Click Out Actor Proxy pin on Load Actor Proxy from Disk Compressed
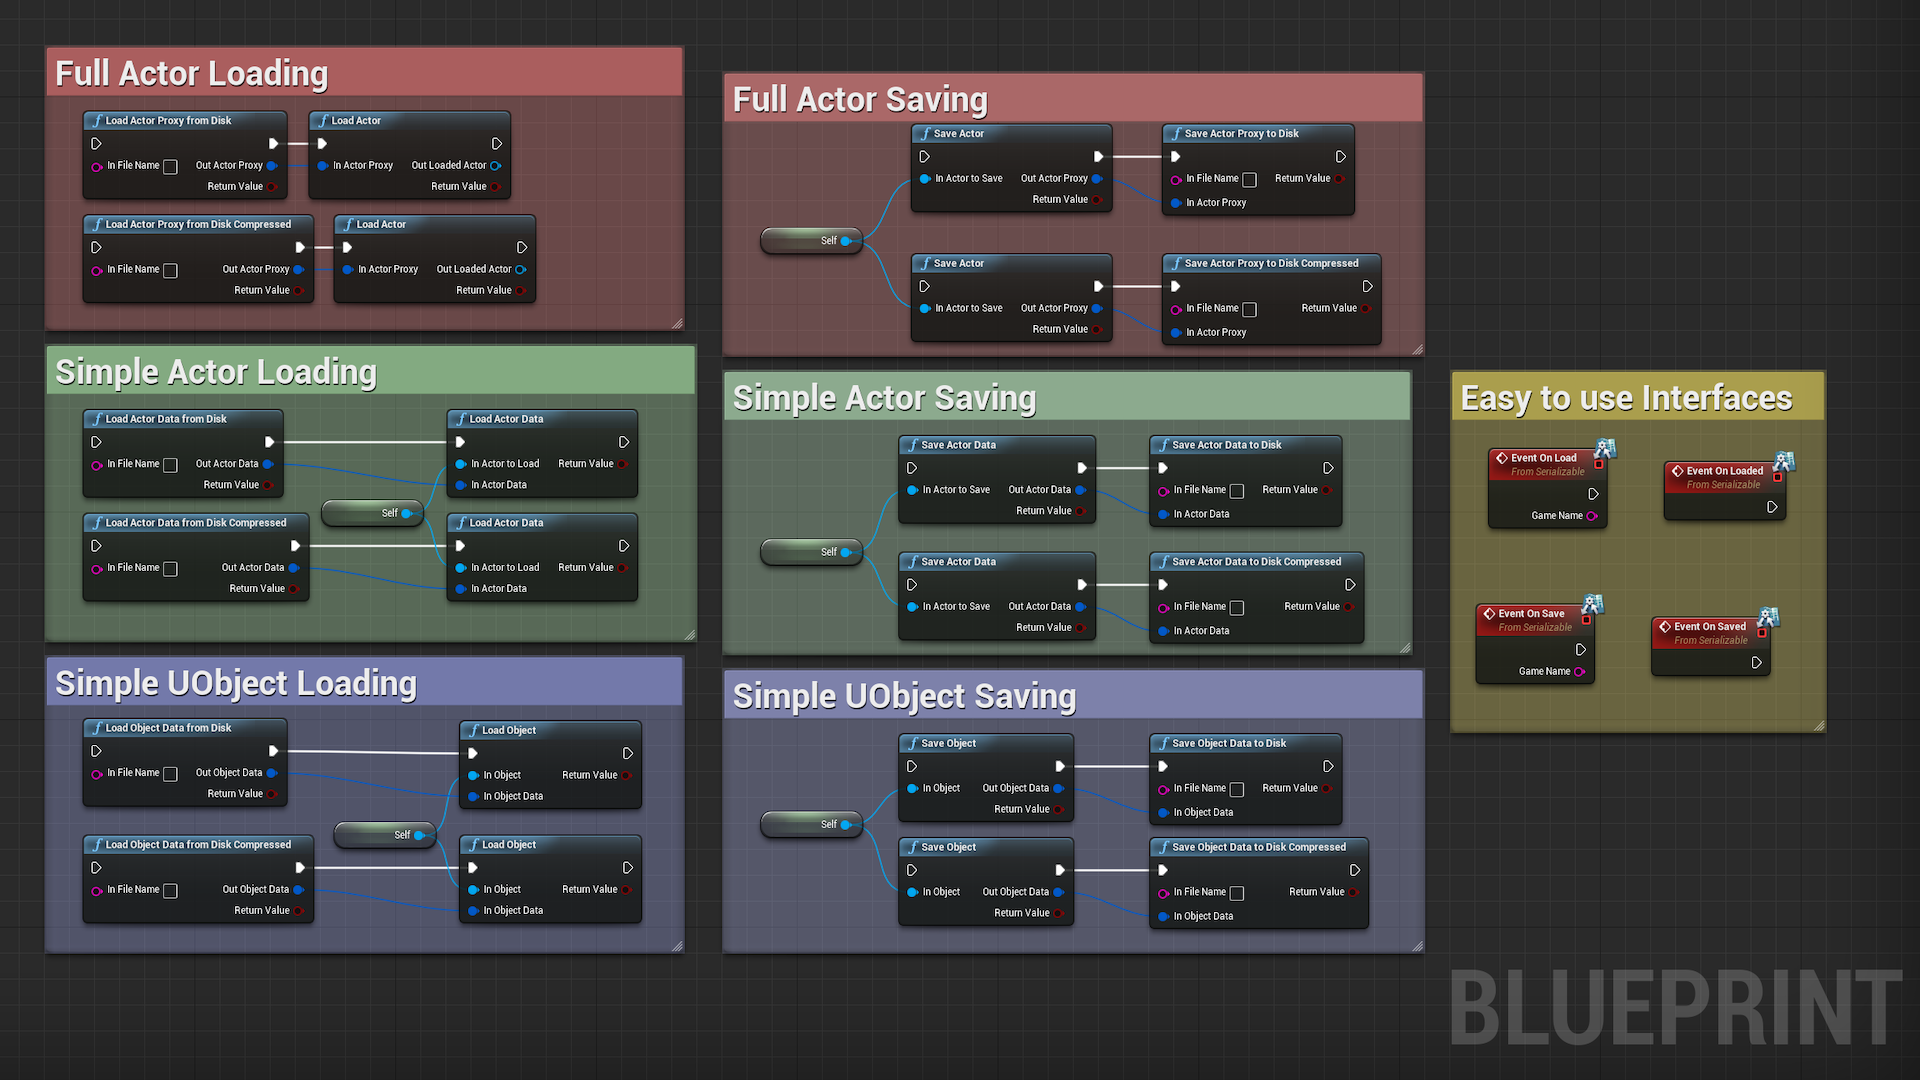Viewport: 1920px width, 1080px height. (x=298, y=270)
